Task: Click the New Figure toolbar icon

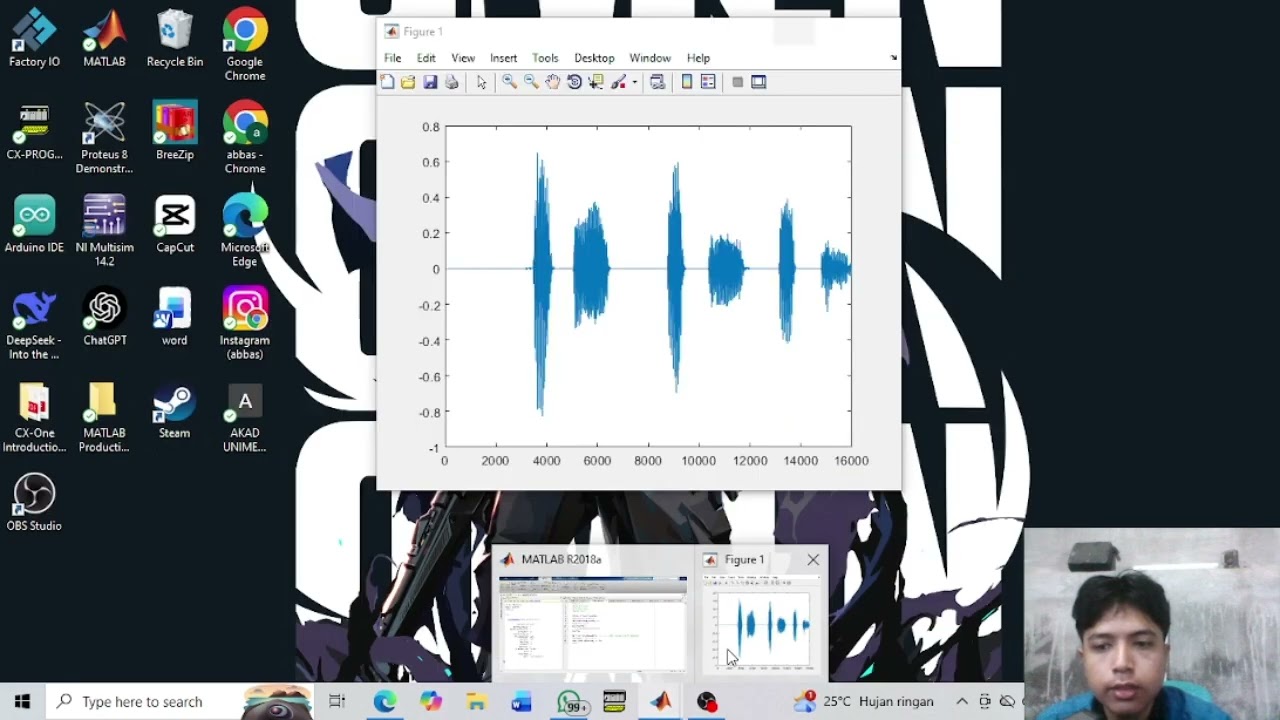Action: pos(387,82)
